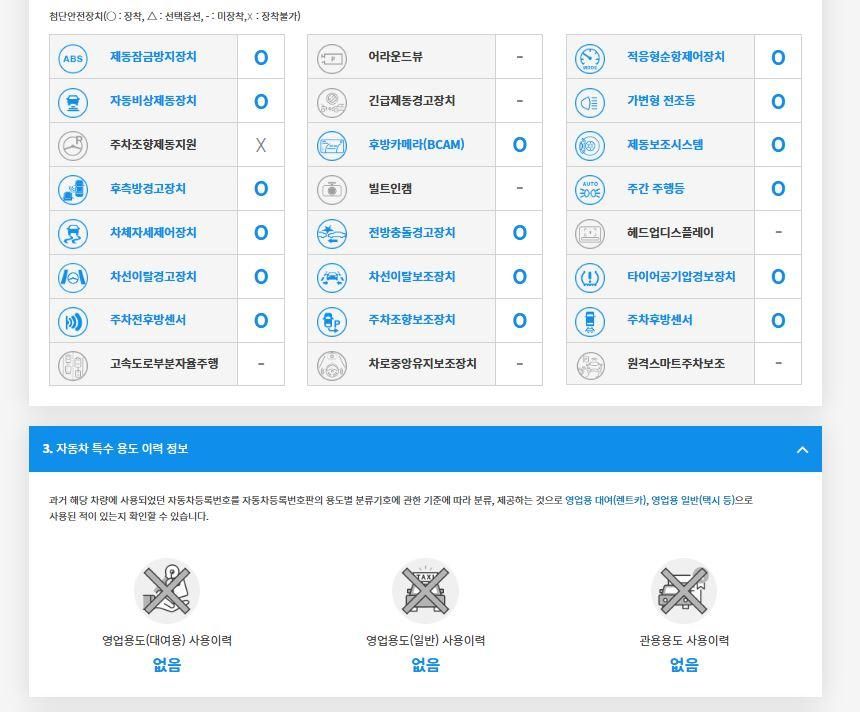Image resolution: width=860 pixels, height=712 pixels.
Task: Click the 차선이탈보조장치 label
Action: click(x=412, y=276)
